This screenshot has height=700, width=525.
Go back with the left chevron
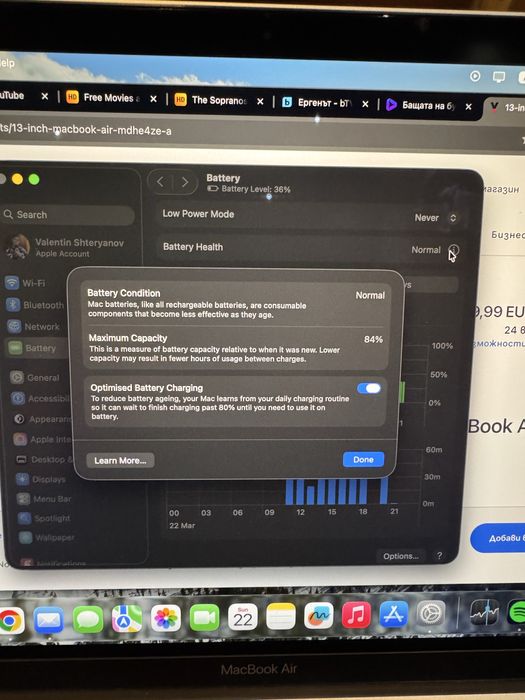pyautogui.click(x=161, y=182)
